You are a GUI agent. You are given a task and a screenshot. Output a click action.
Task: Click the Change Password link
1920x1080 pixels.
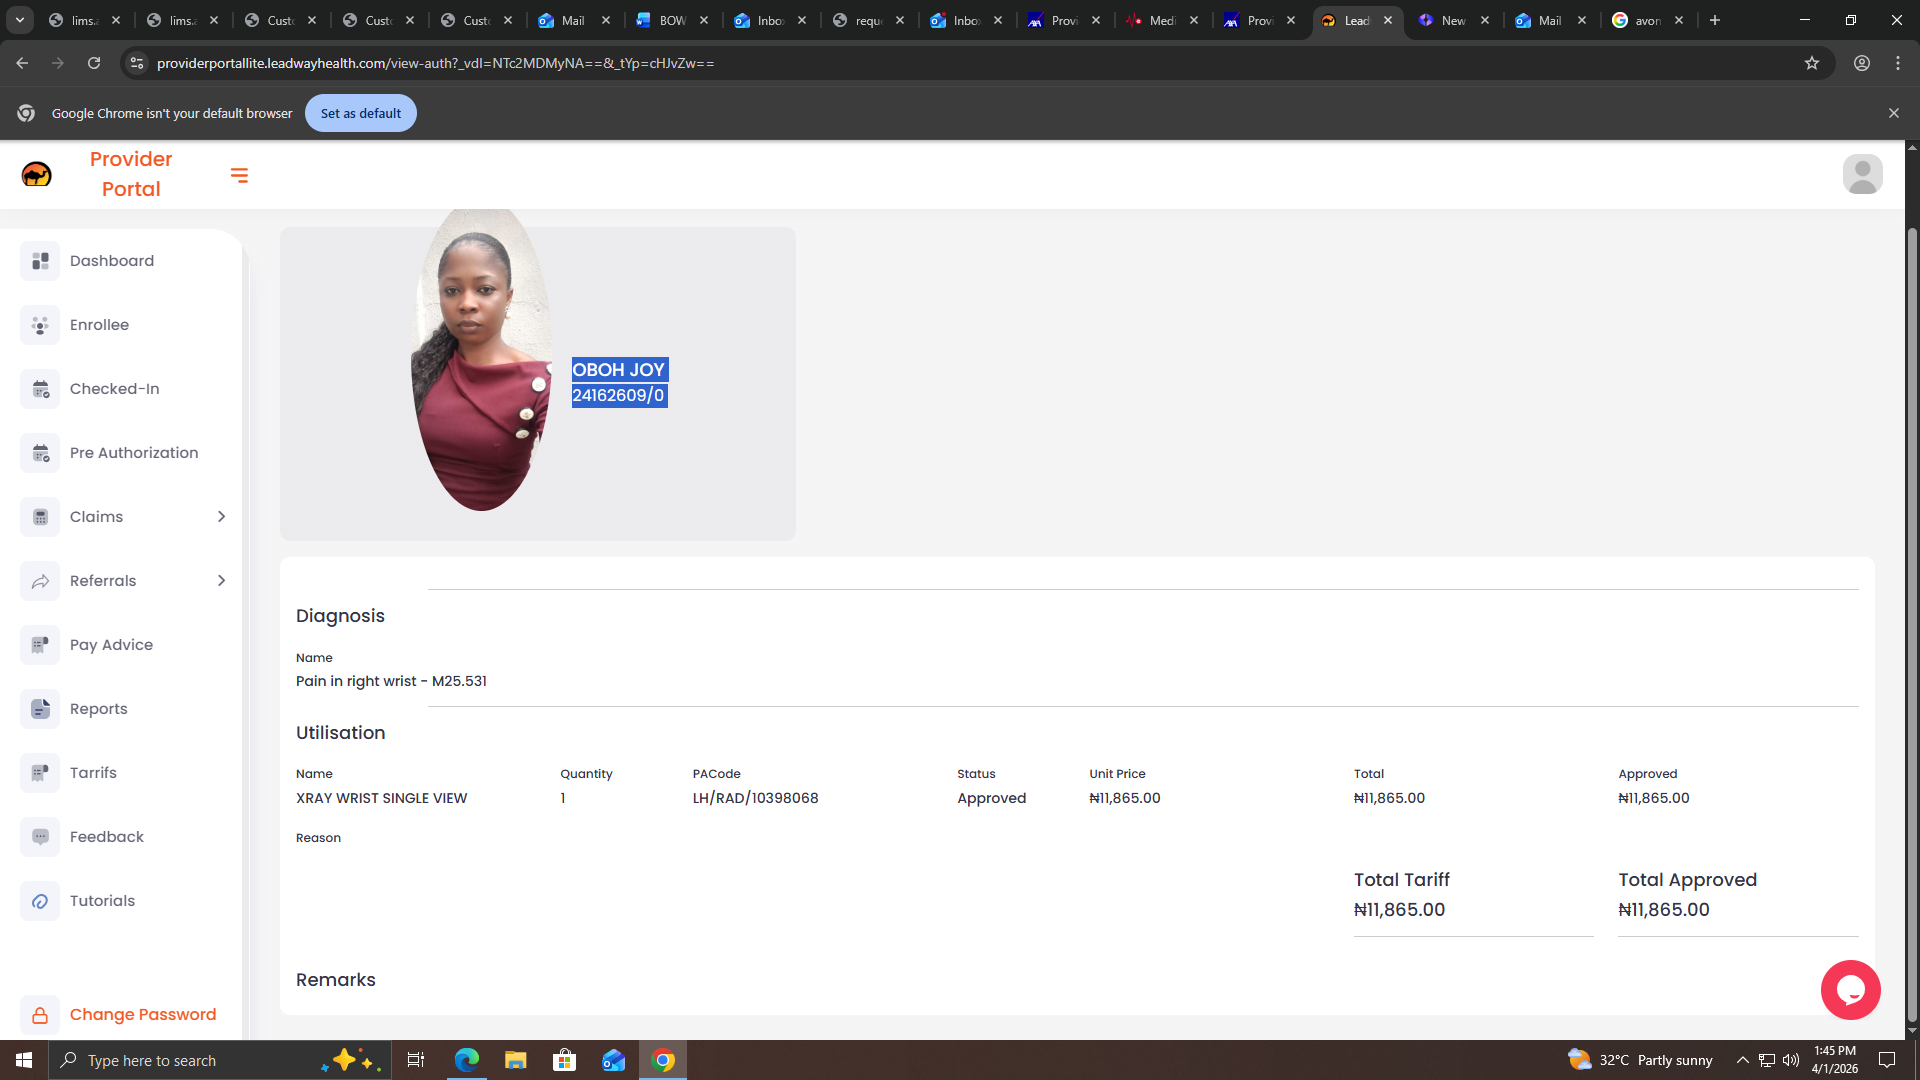pos(142,1014)
